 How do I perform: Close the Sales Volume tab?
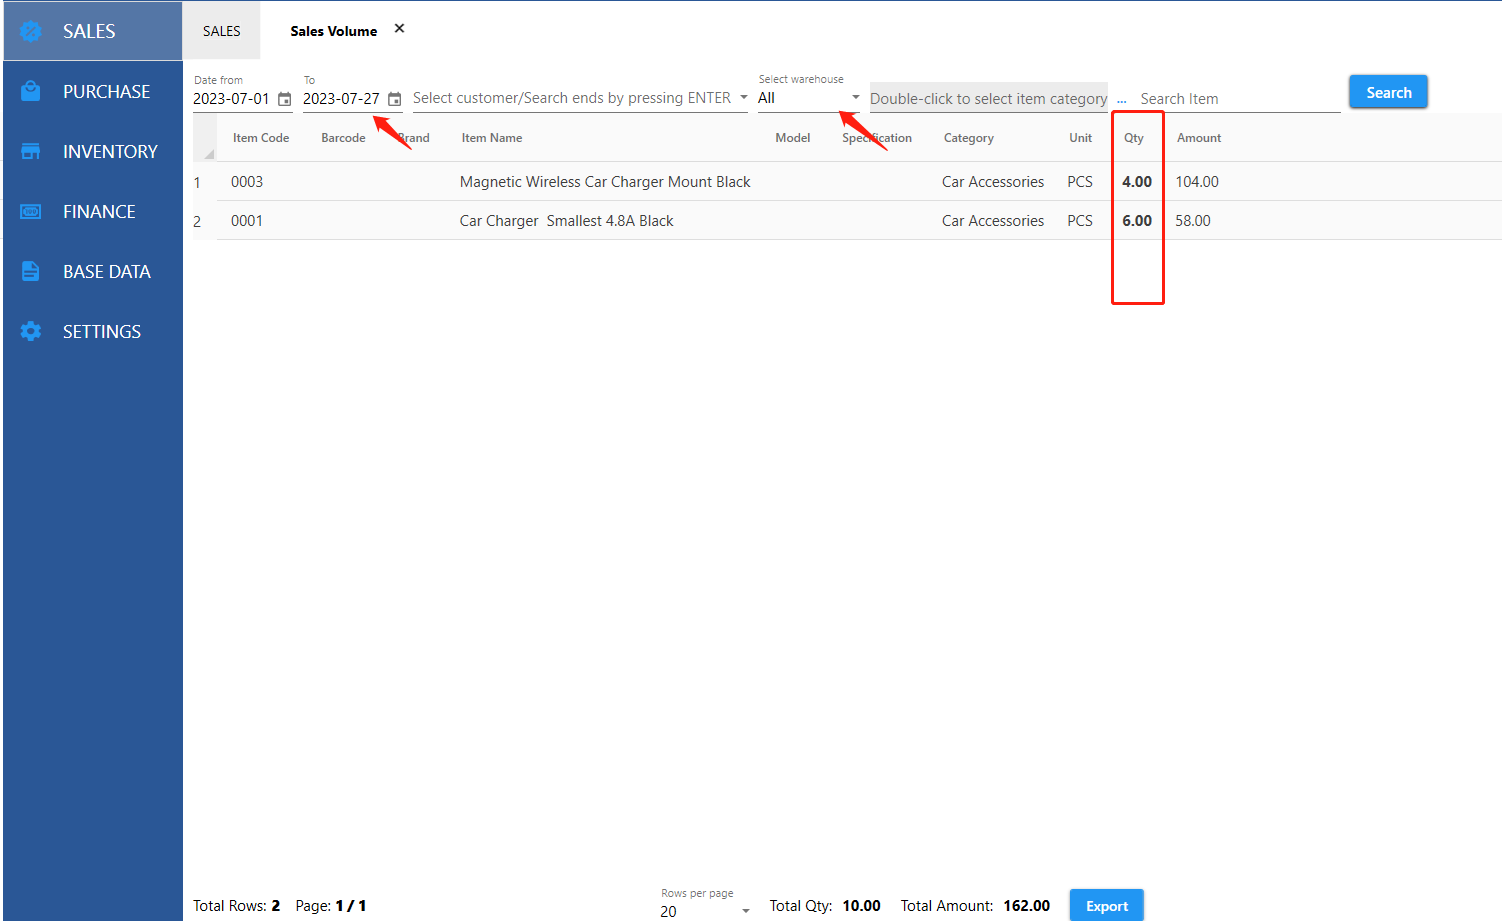coord(399,29)
